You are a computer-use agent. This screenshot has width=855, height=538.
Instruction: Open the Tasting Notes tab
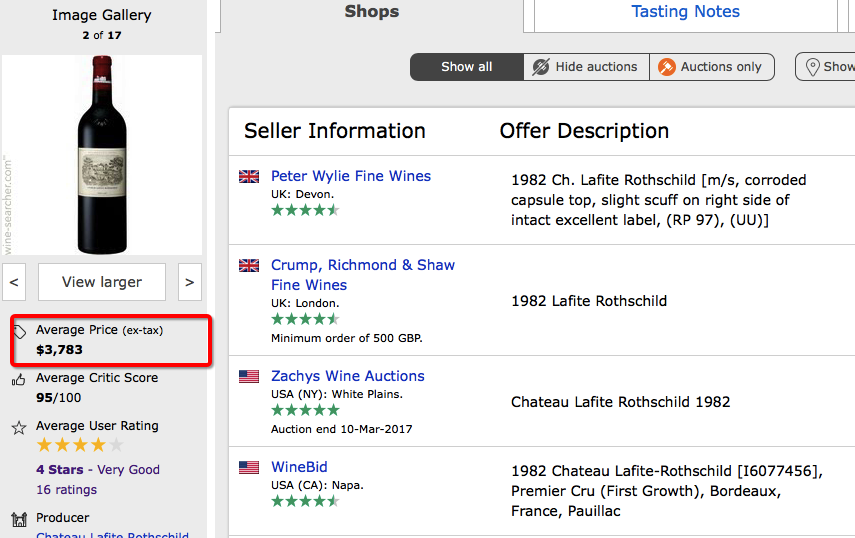coord(685,13)
